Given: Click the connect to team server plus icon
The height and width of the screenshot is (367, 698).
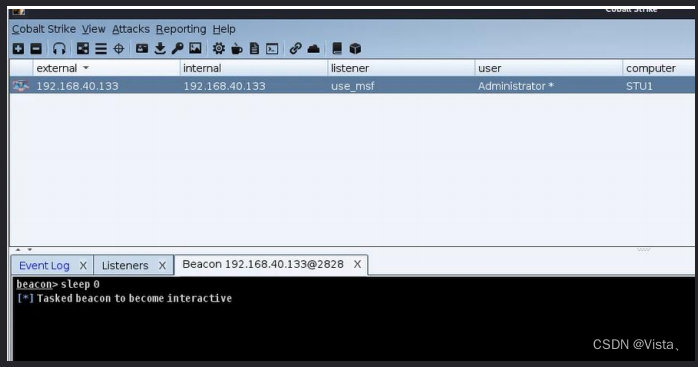Looking at the screenshot, I should click(18, 49).
